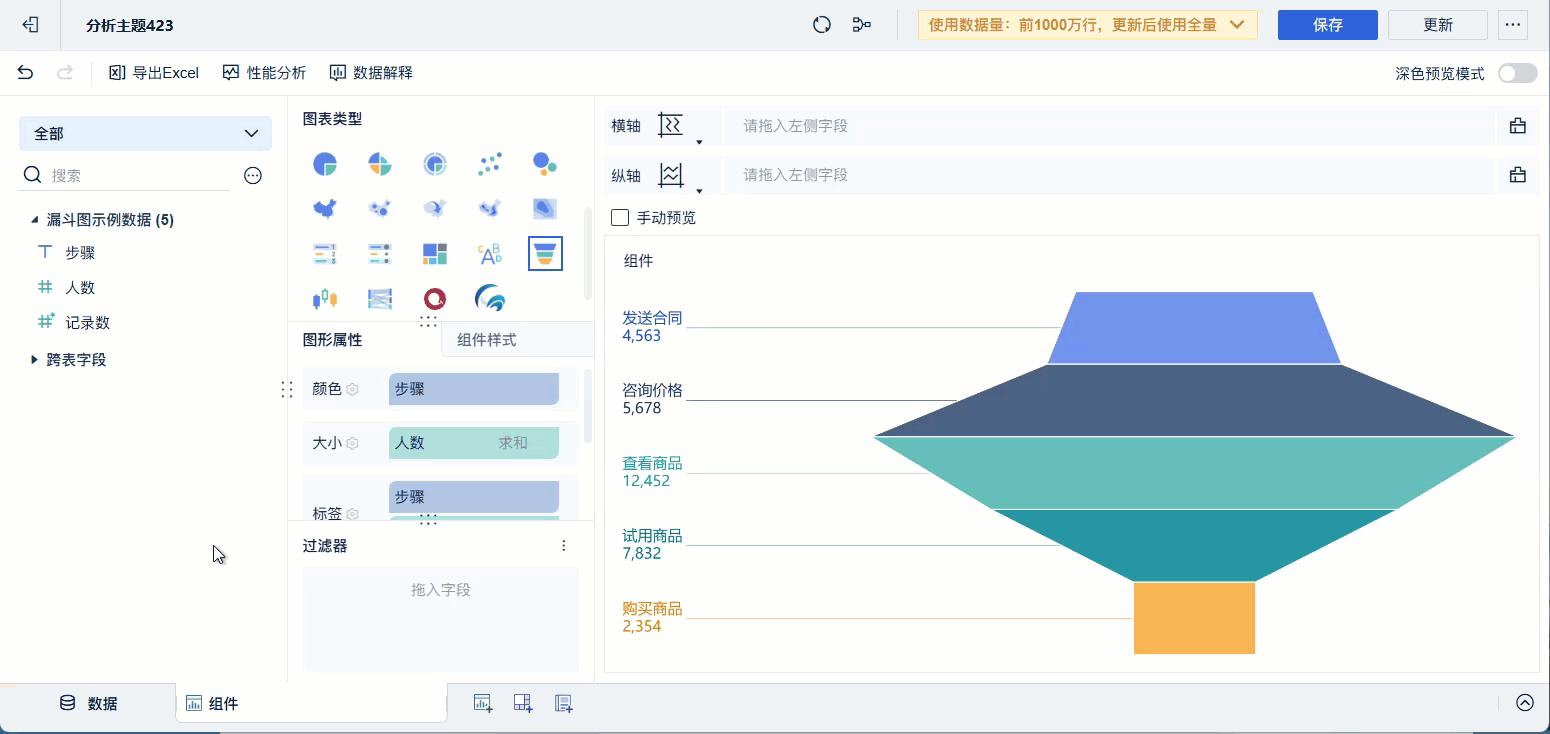Click the toolbox icon on 纵轴 row
The width and height of the screenshot is (1550, 734).
pyautogui.click(x=1518, y=175)
